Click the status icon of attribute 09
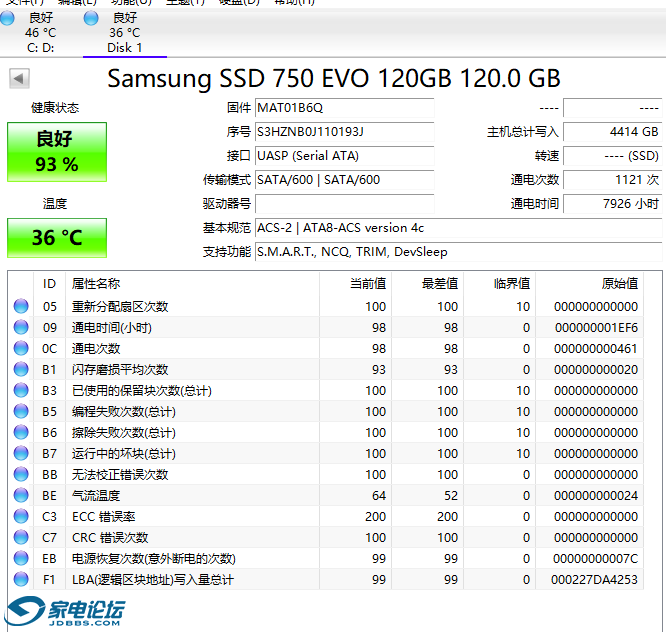Viewport: 666px width, 632px height. coord(21,327)
